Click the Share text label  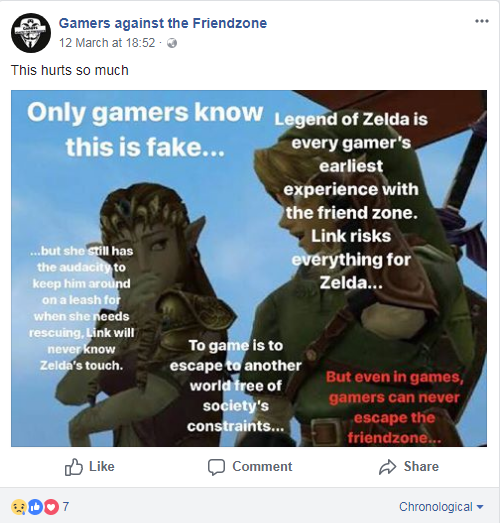pyautogui.click(x=421, y=466)
